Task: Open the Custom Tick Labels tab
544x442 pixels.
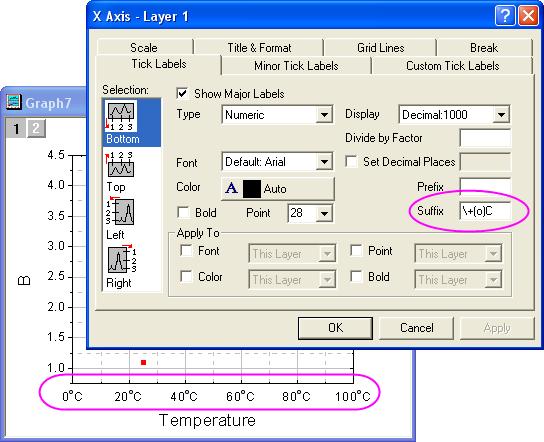Action: click(x=452, y=66)
